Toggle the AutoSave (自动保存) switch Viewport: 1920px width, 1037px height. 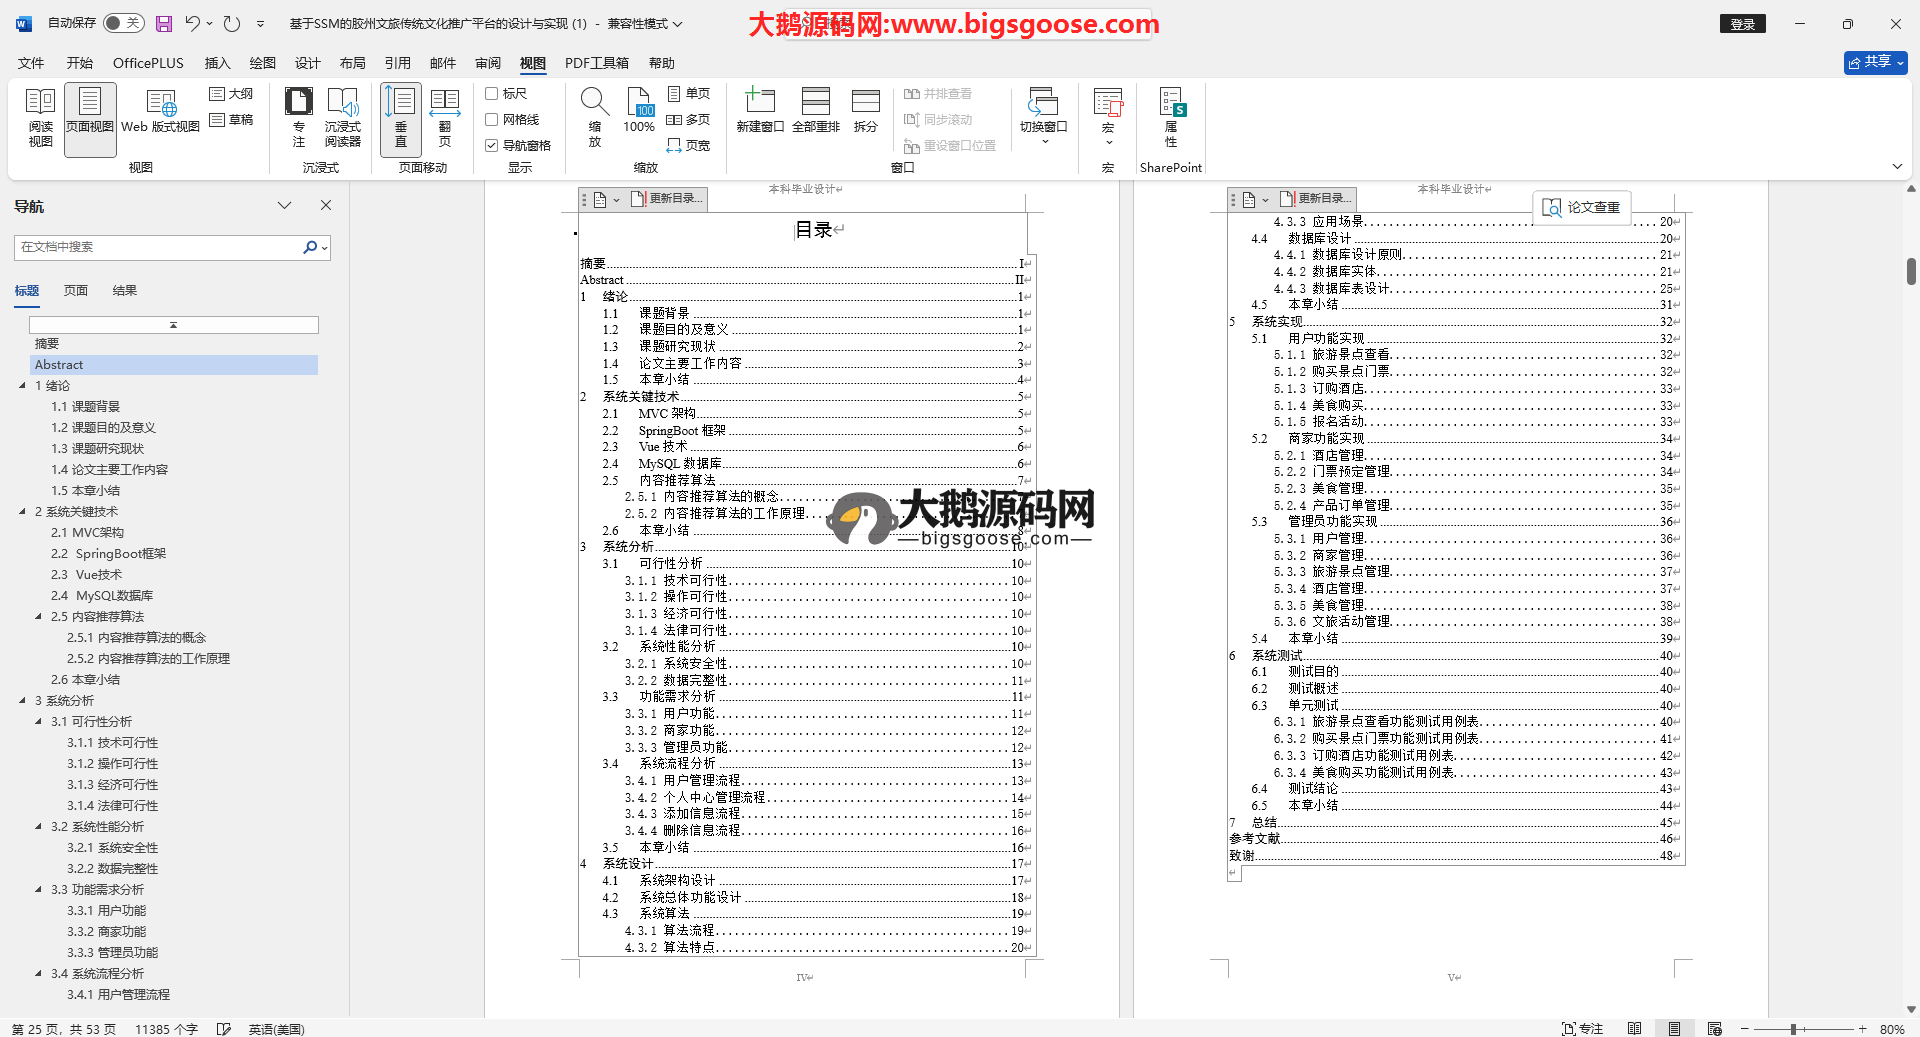coord(124,23)
